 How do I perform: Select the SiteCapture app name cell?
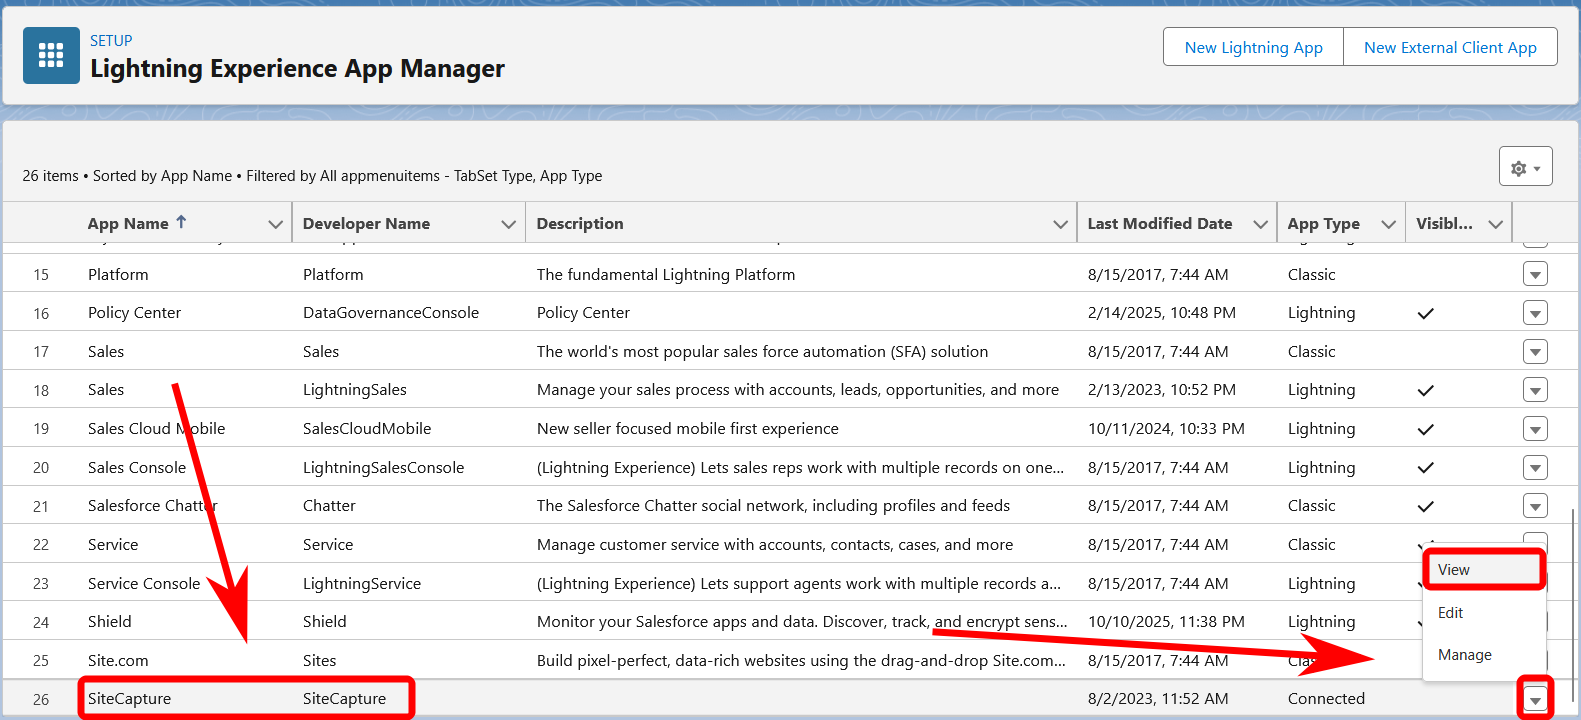point(129,699)
